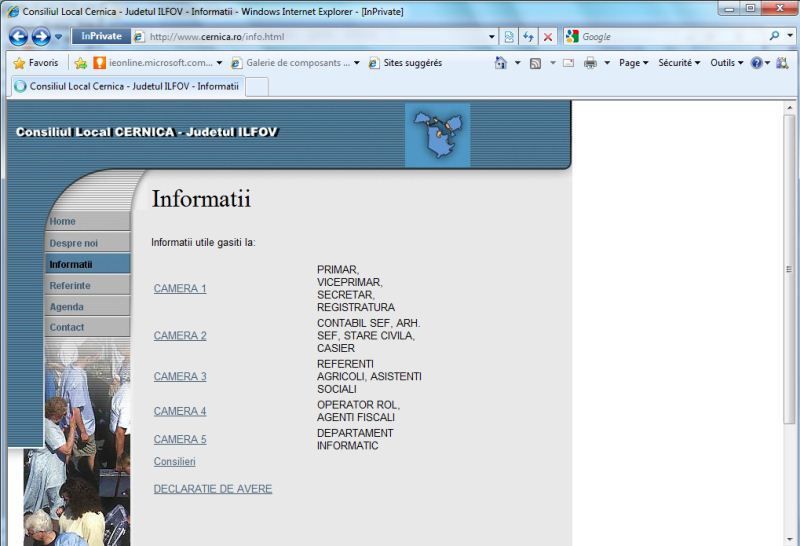Click the Stop loading red X icon
The image size is (800, 546).
click(x=548, y=37)
